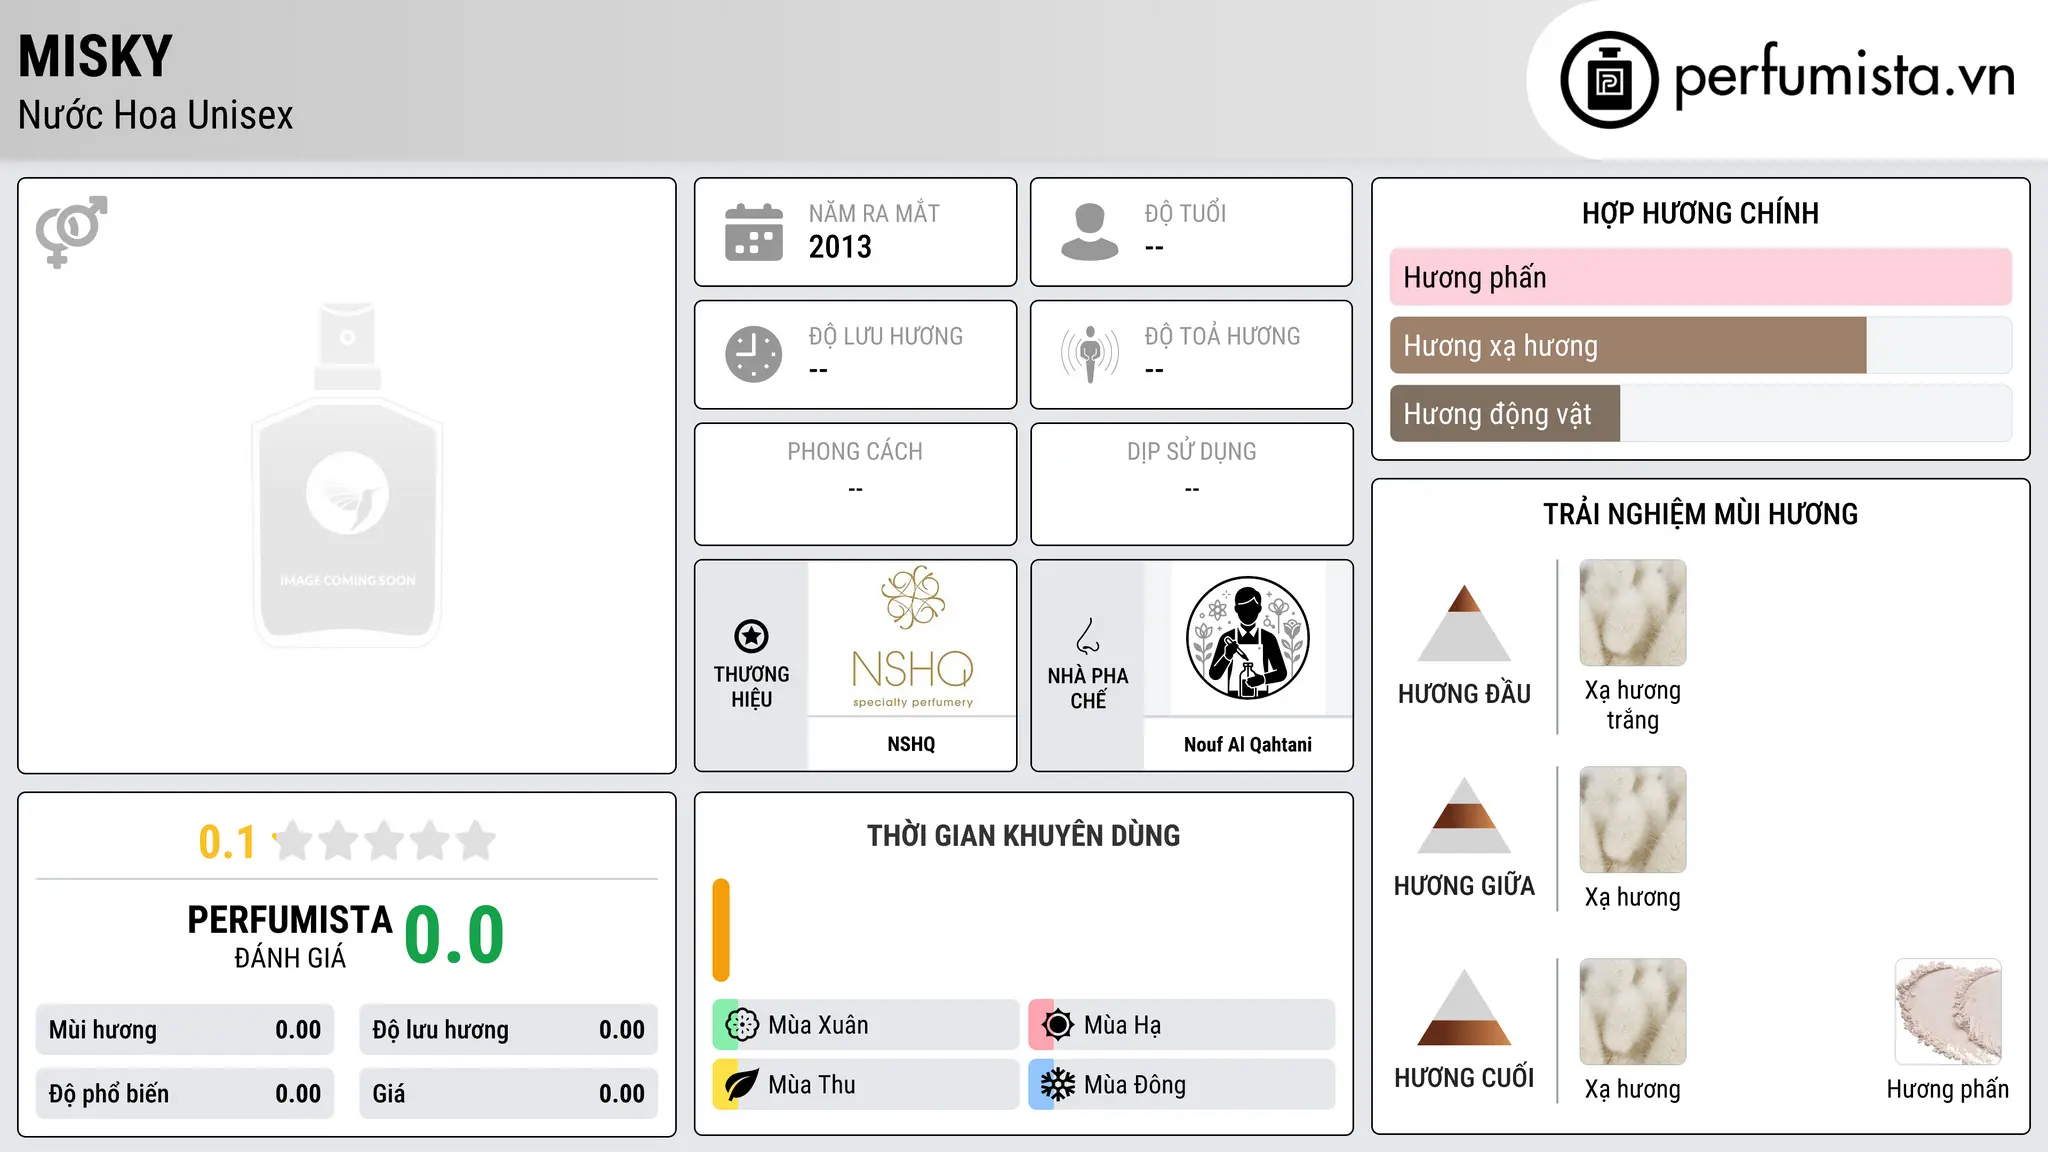Click the unisex gender symbol icon
Screen dimensions: 2048x1152
click(71, 231)
